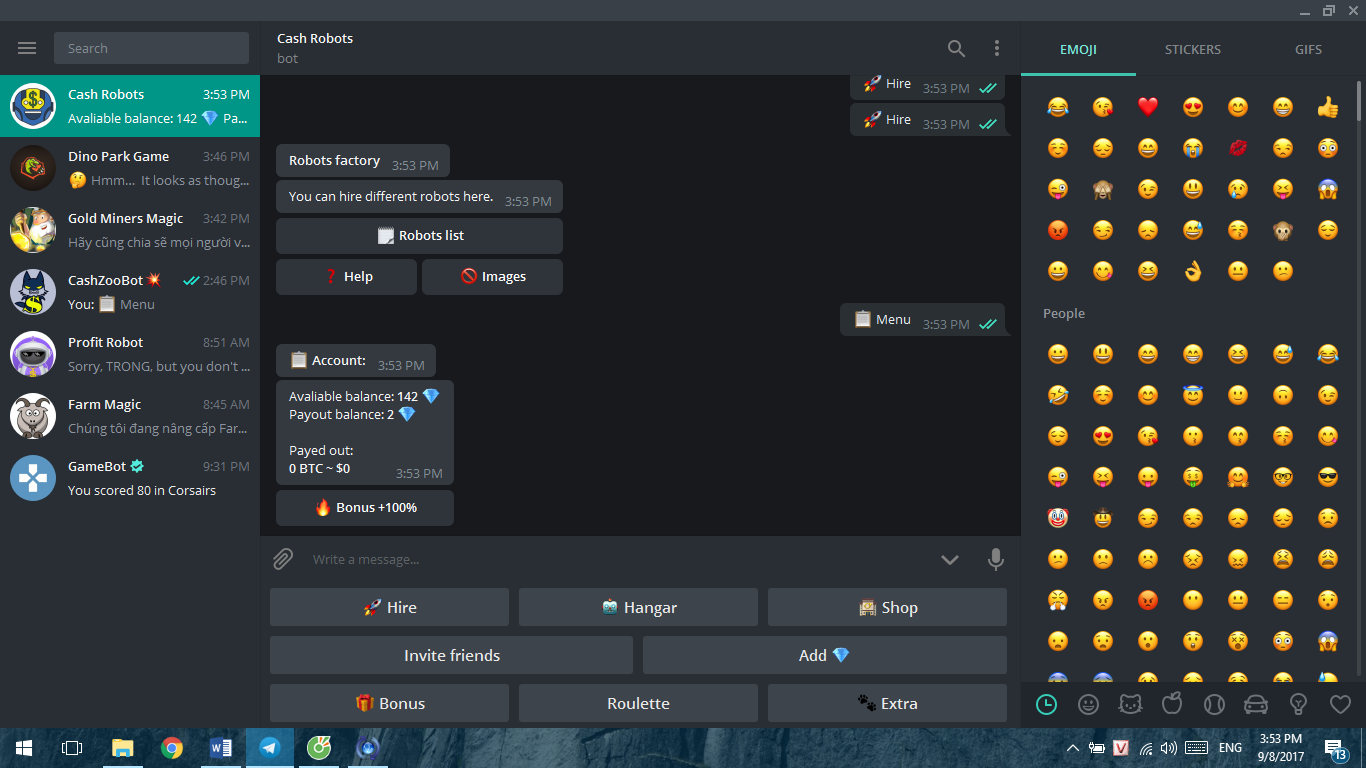Attach a file with the paperclip icon
The image size is (1366, 768).
(x=283, y=559)
